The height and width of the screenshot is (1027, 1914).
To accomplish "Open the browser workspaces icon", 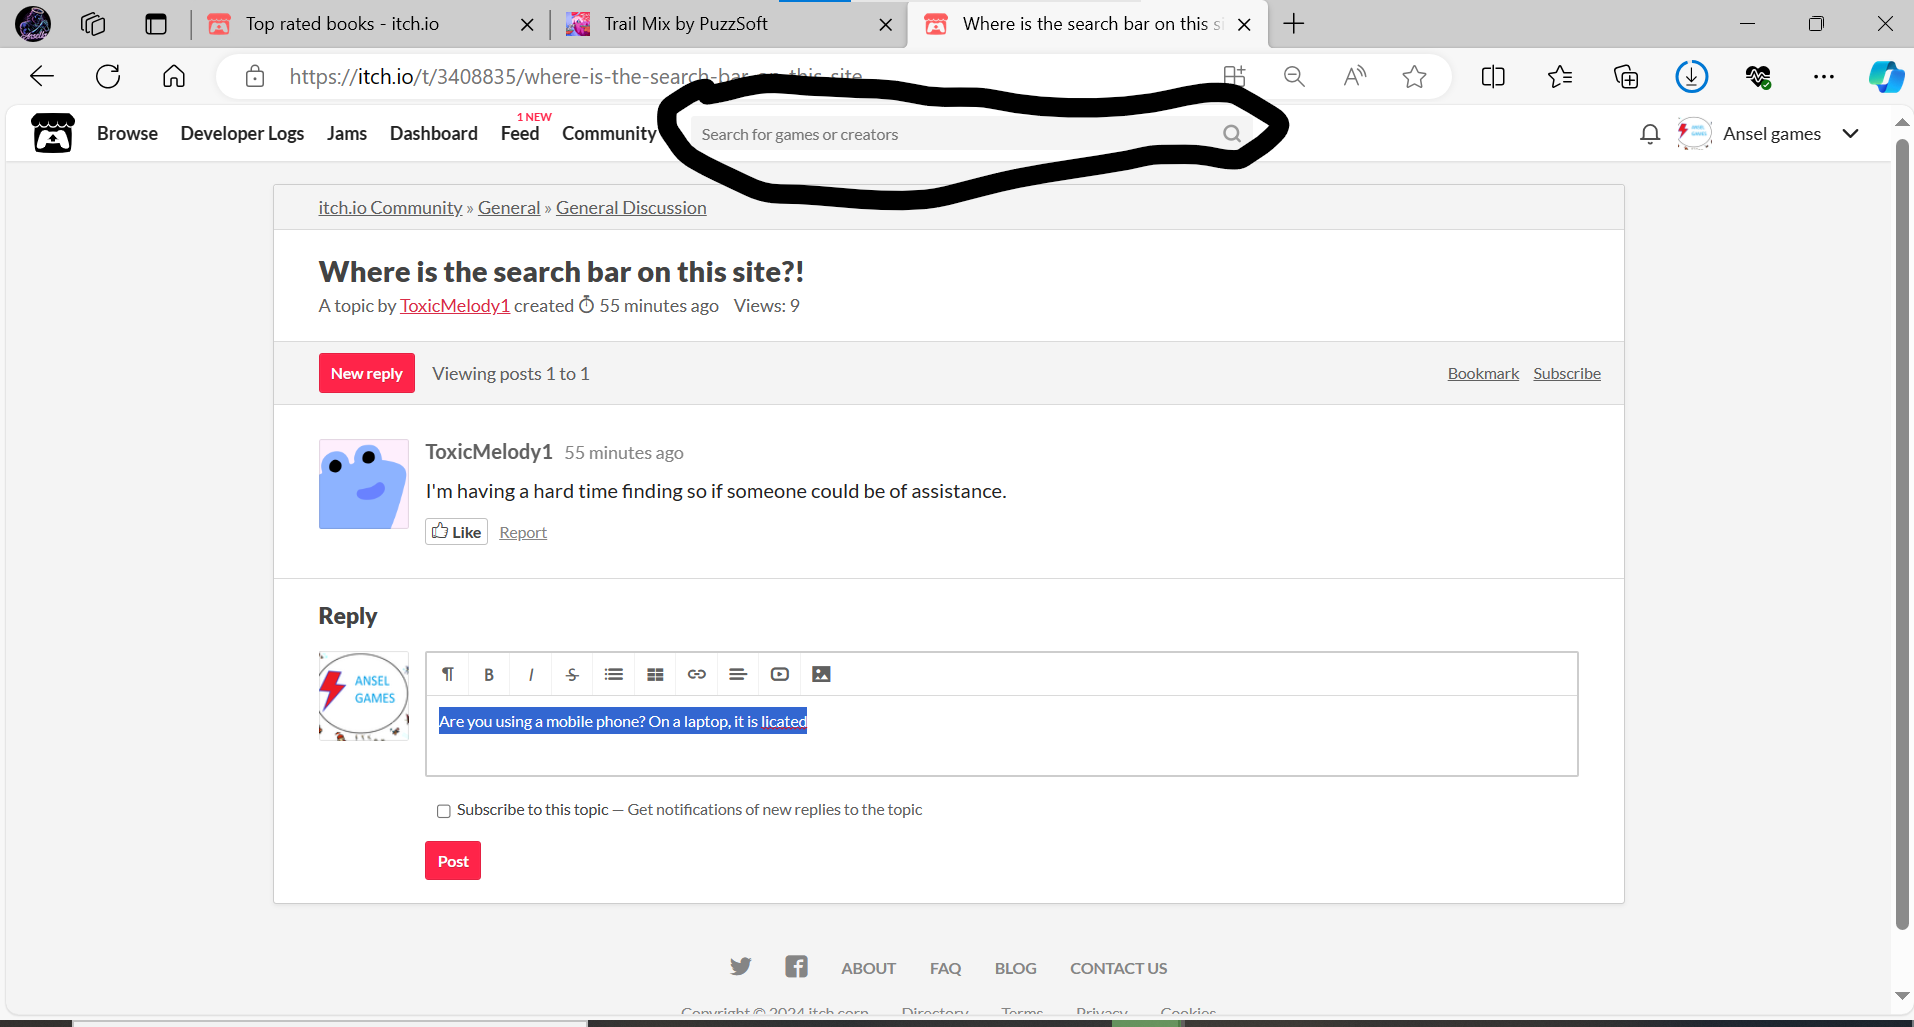I will [x=93, y=24].
